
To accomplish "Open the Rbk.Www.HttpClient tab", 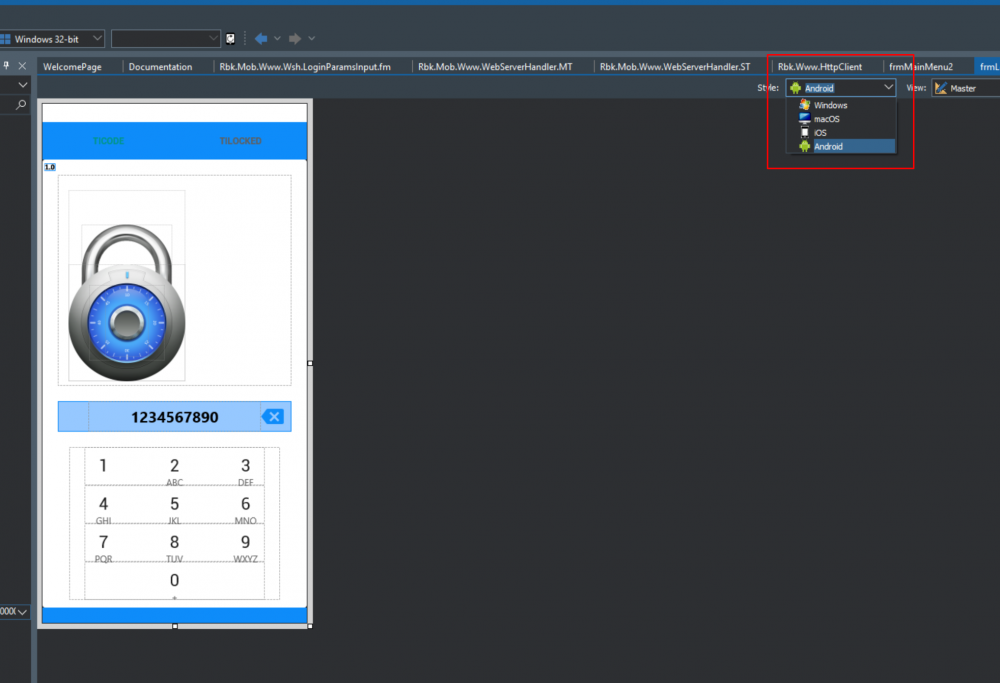I will (820, 66).
